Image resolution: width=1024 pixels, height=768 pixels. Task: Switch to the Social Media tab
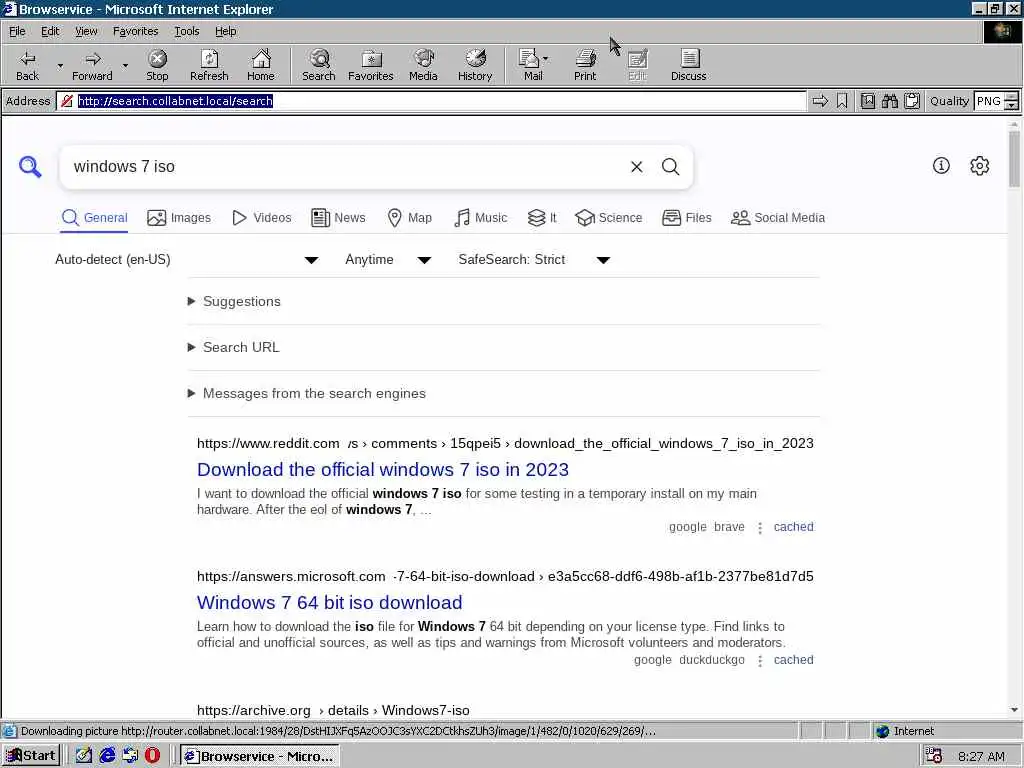tap(778, 217)
